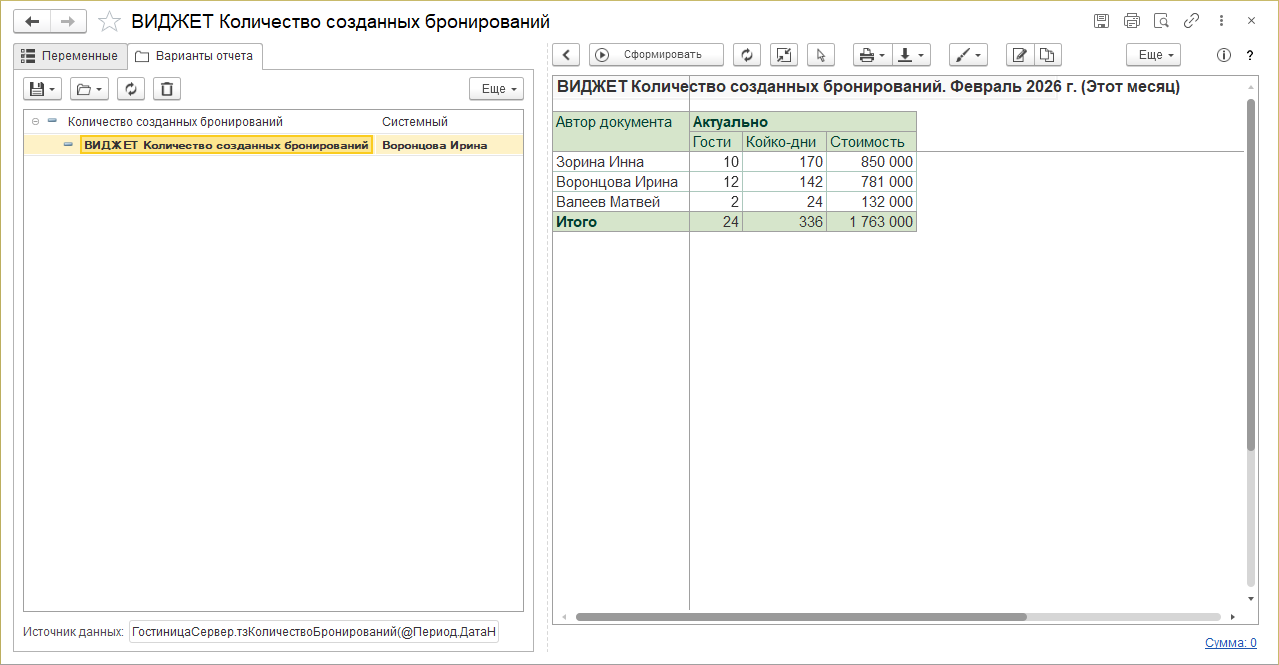Click the horizontal scrollbar of the report
The height and width of the screenshot is (665, 1279).
coord(800,617)
